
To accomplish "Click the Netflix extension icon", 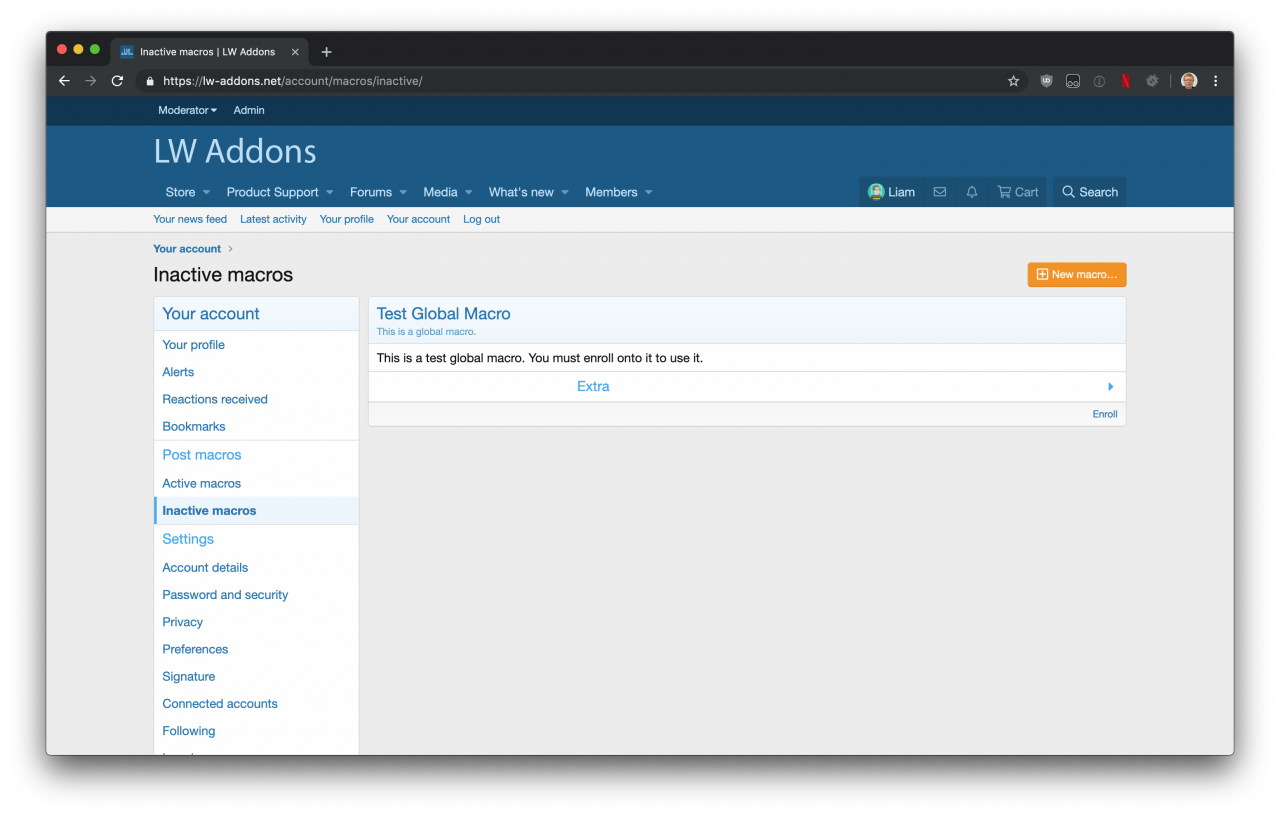I will coord(1125,81).
